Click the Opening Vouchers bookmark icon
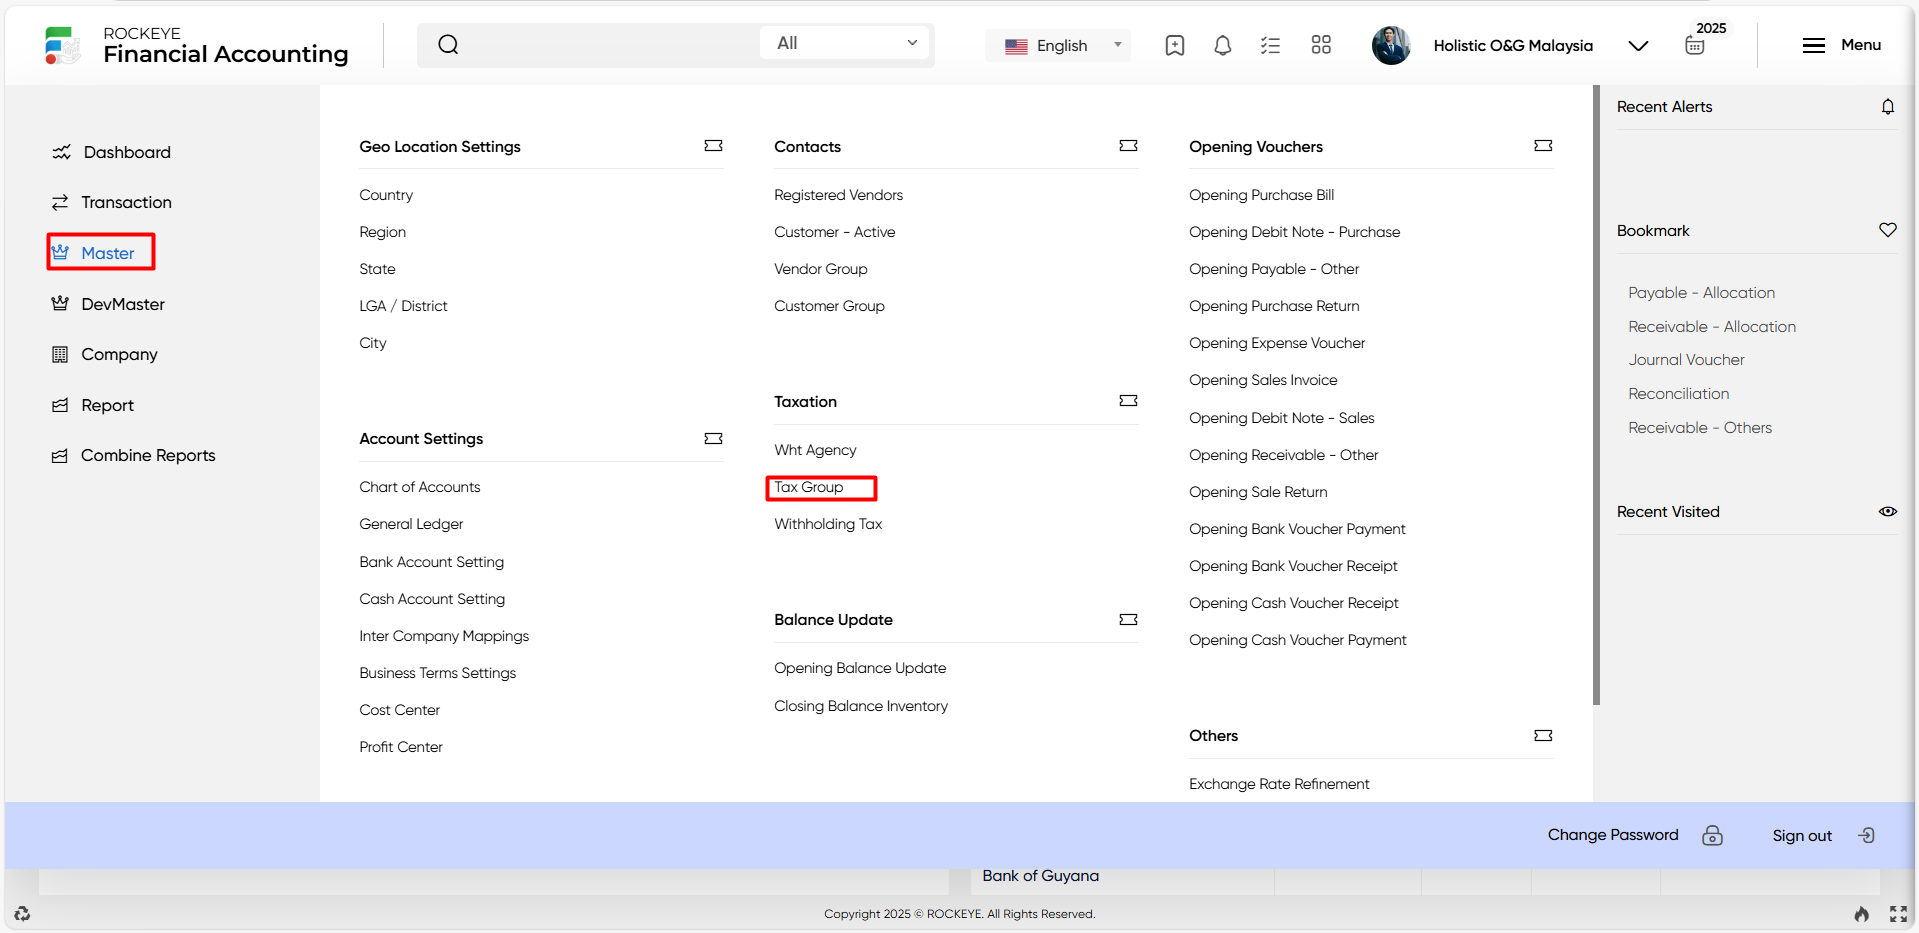 click(1543, 146)
